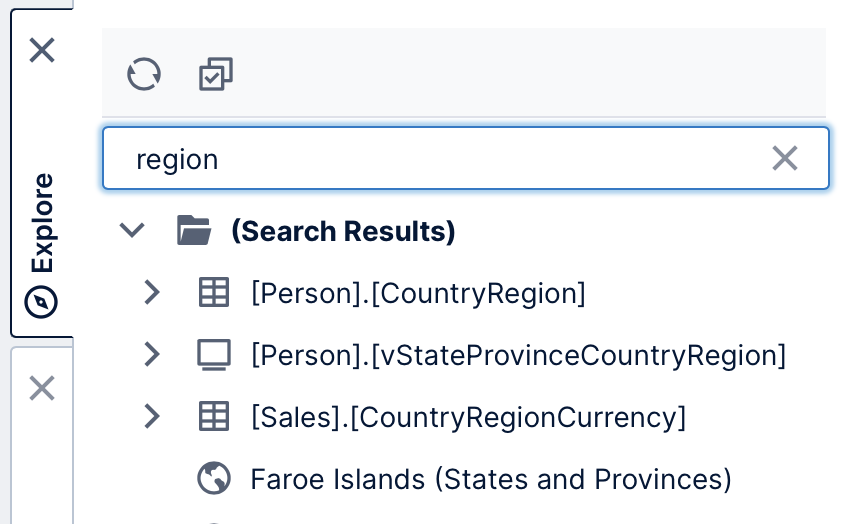Screen dimensions: 856x524
Task: Toggle the multi-select checkboxes icon
Action: click(x=216, y=74)
